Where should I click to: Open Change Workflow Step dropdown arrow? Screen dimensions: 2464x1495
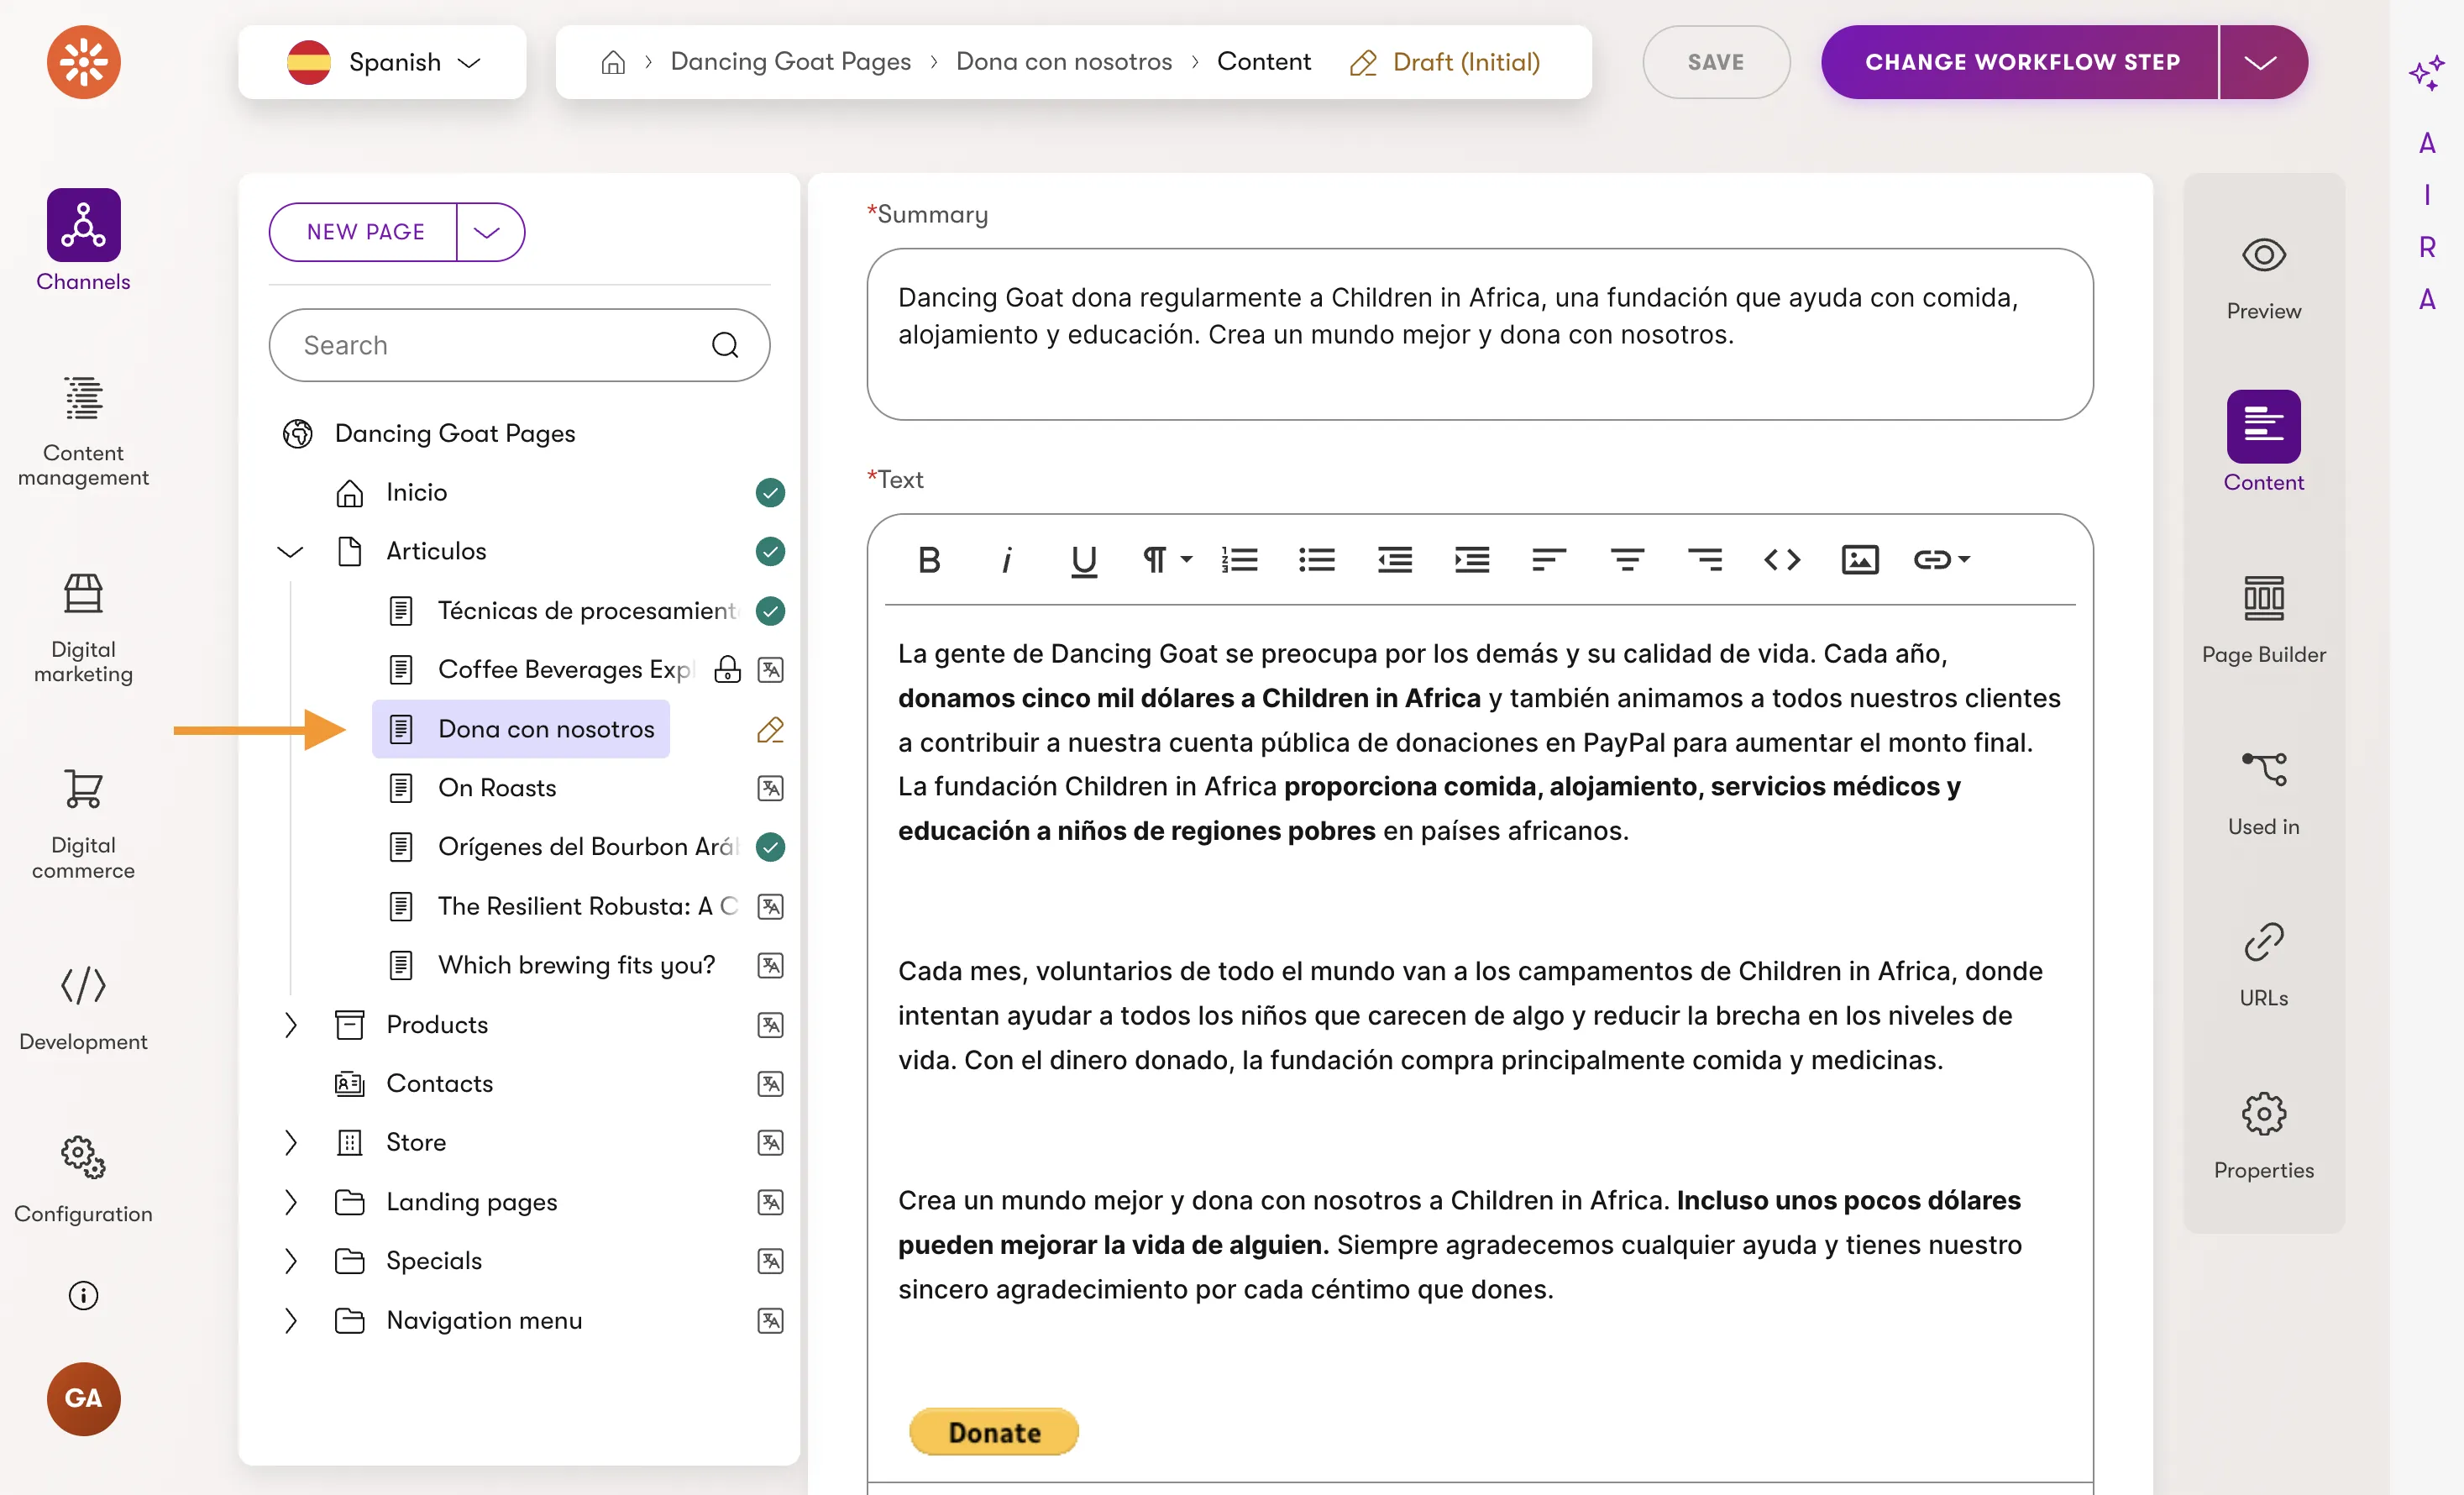pos(2261,62)
